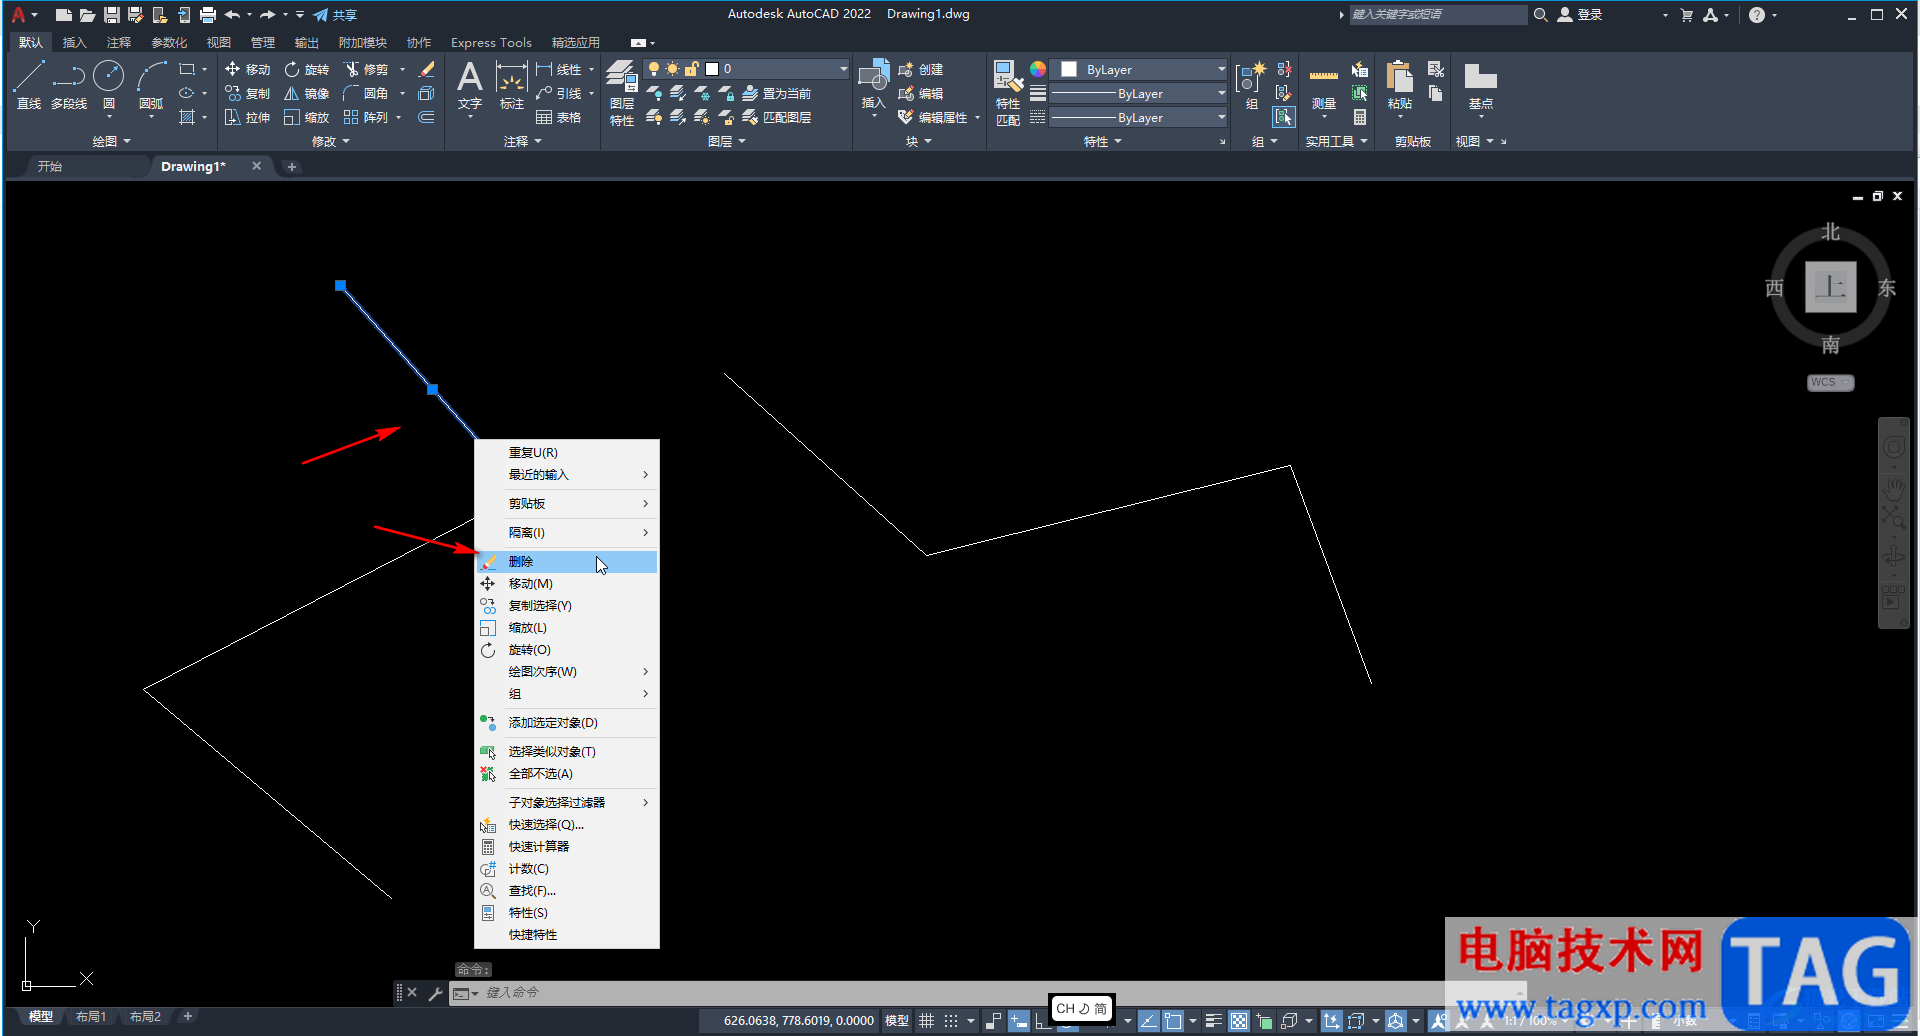Switch to the 开始 (Start) document tab
Viewport: 1920px width, 1036px height.
tap(50, 166)
